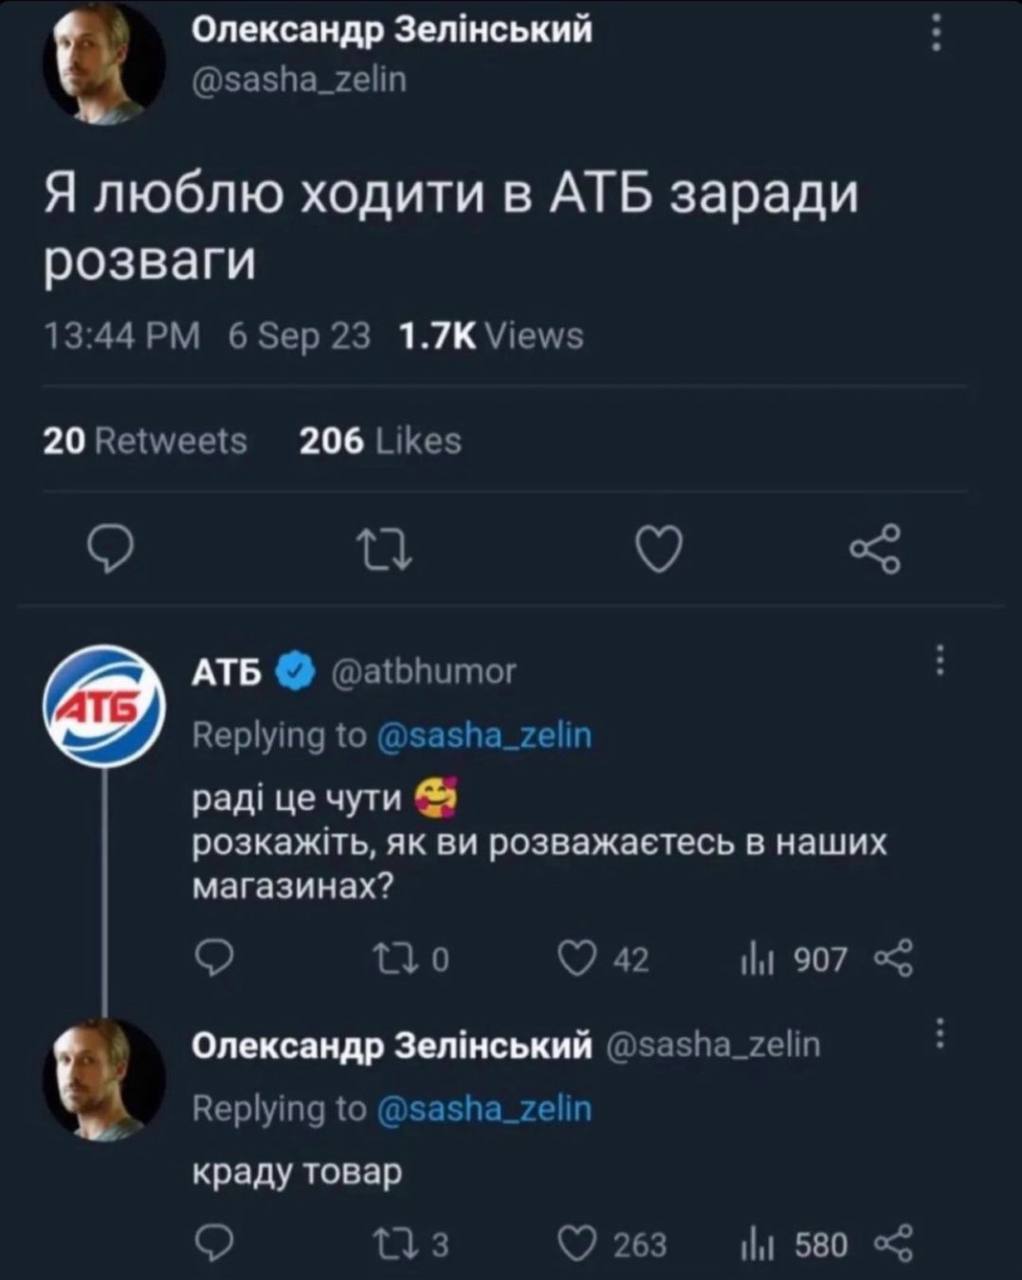Open the @atbhumor handle
Viewport: 1022px width, 1280px height.
pos(424,671)
